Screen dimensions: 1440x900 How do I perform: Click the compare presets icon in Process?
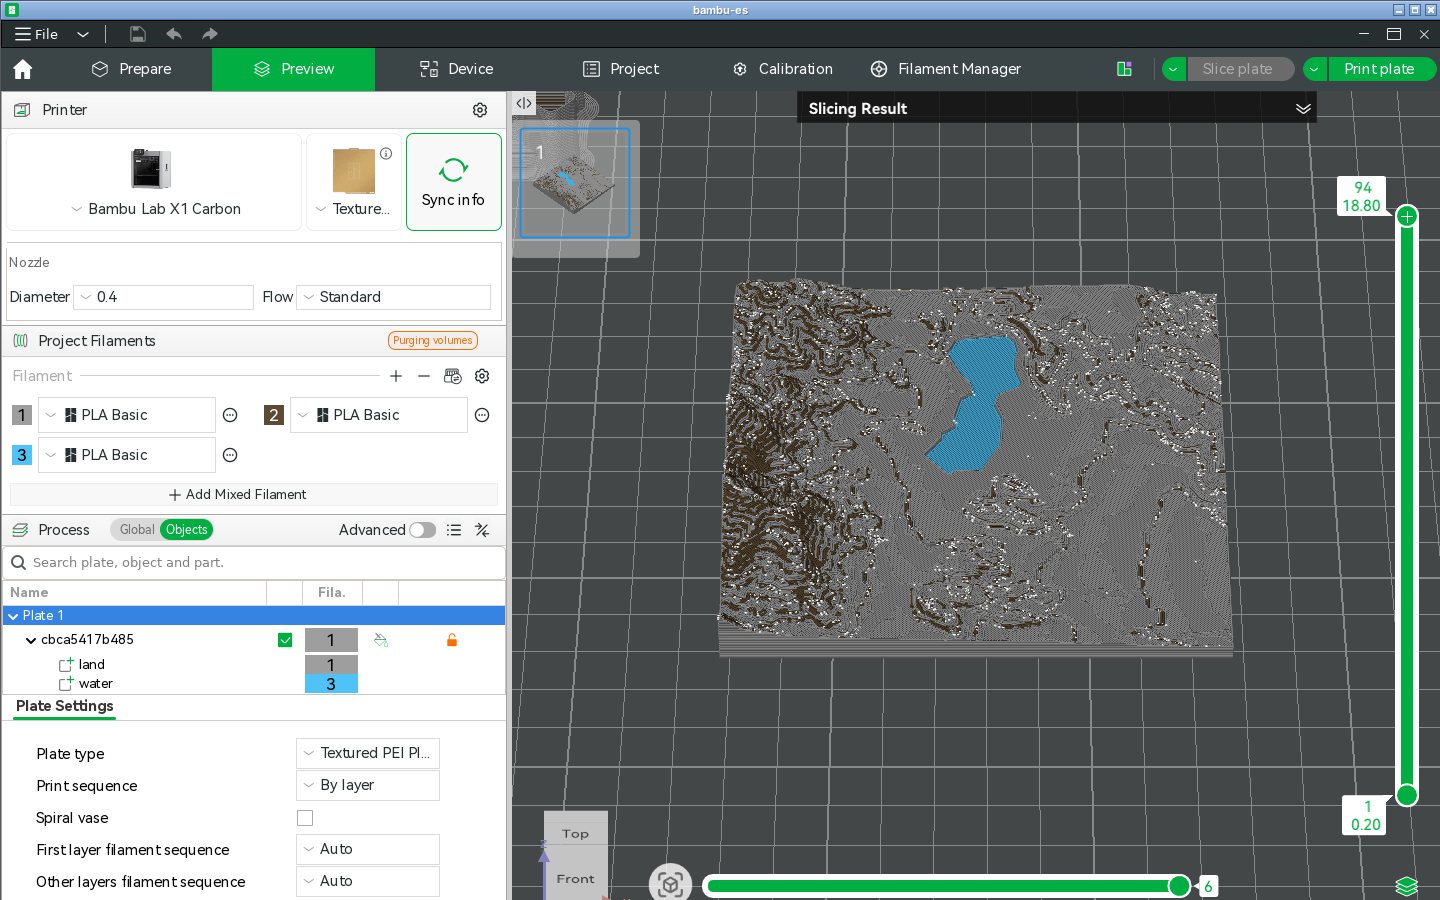(482, 530)
